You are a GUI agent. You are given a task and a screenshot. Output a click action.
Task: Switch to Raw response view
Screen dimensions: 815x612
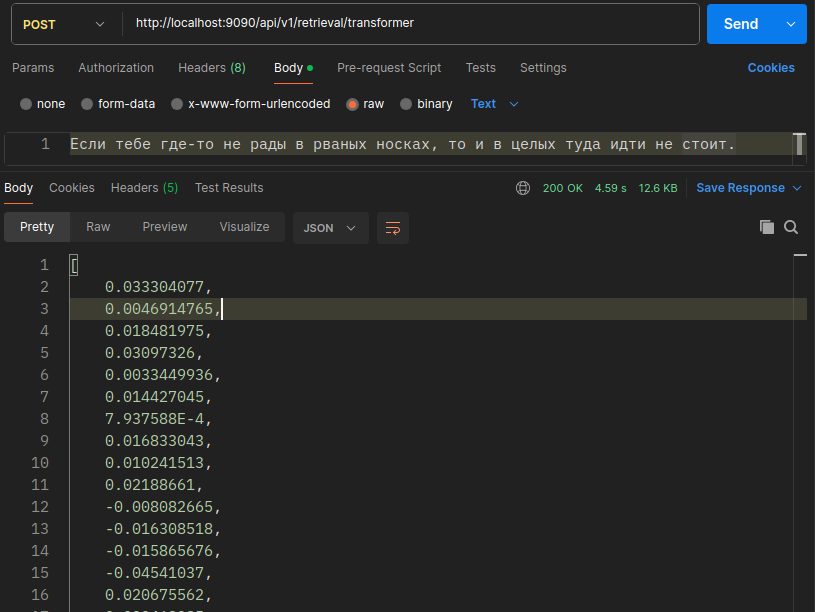(x=98, y=227)
